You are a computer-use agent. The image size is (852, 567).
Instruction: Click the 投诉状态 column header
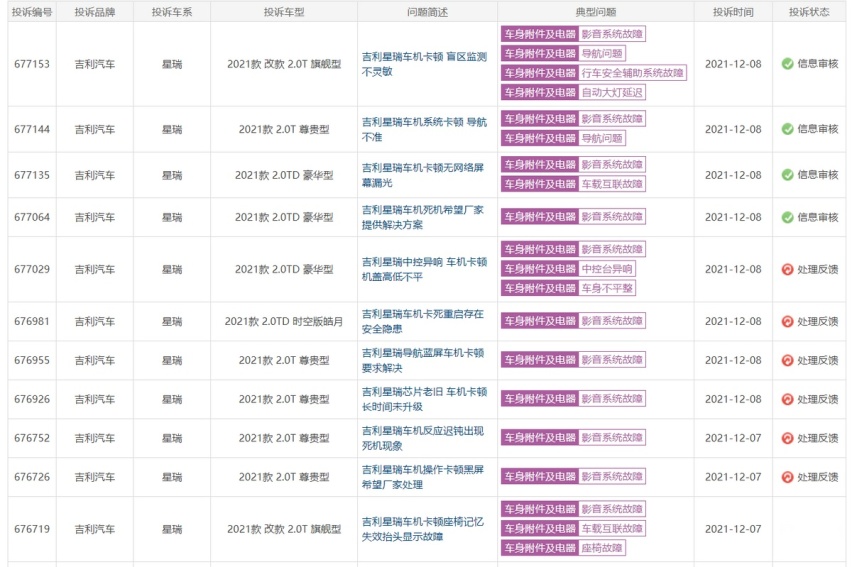coord(809,12)
